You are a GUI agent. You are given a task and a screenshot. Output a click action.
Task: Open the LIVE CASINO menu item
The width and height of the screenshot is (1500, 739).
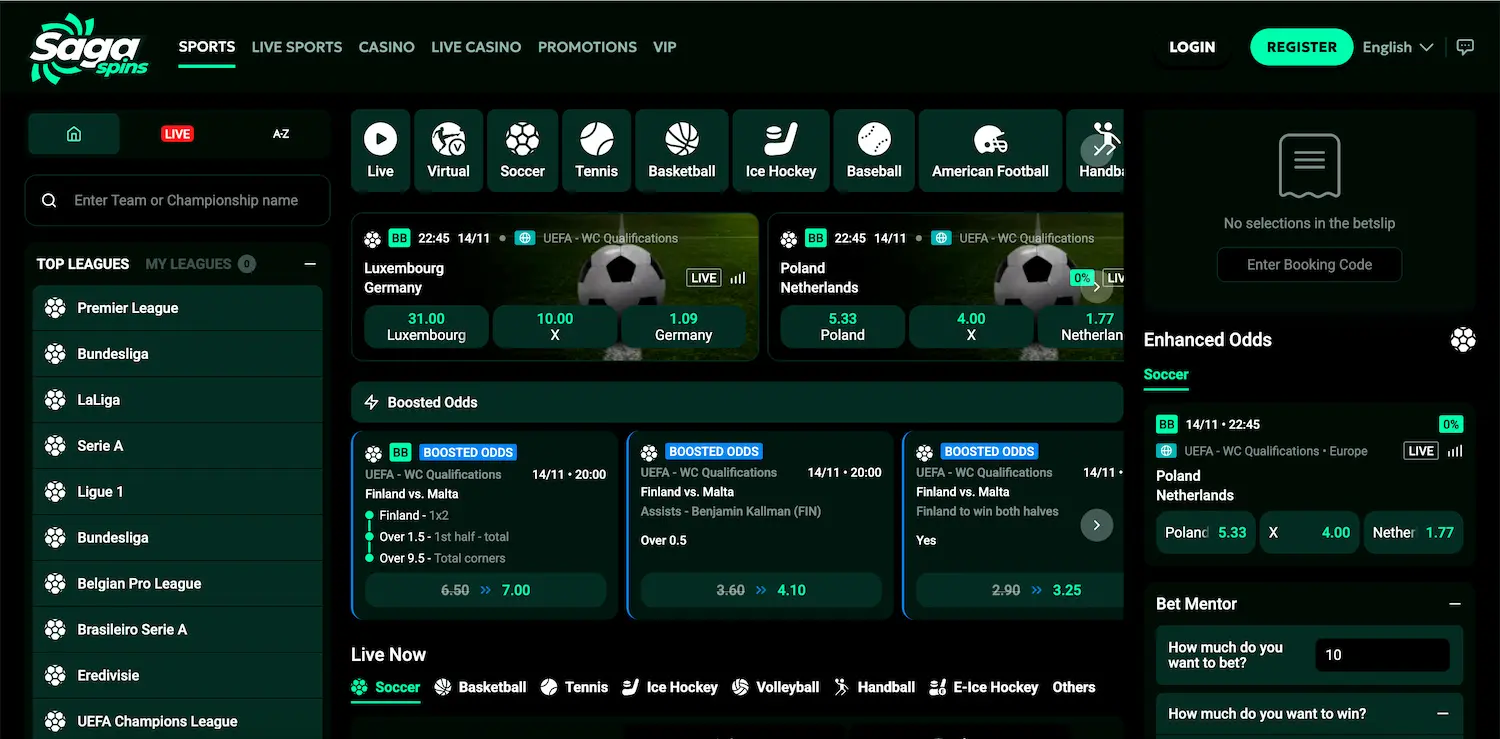(476, 47)
